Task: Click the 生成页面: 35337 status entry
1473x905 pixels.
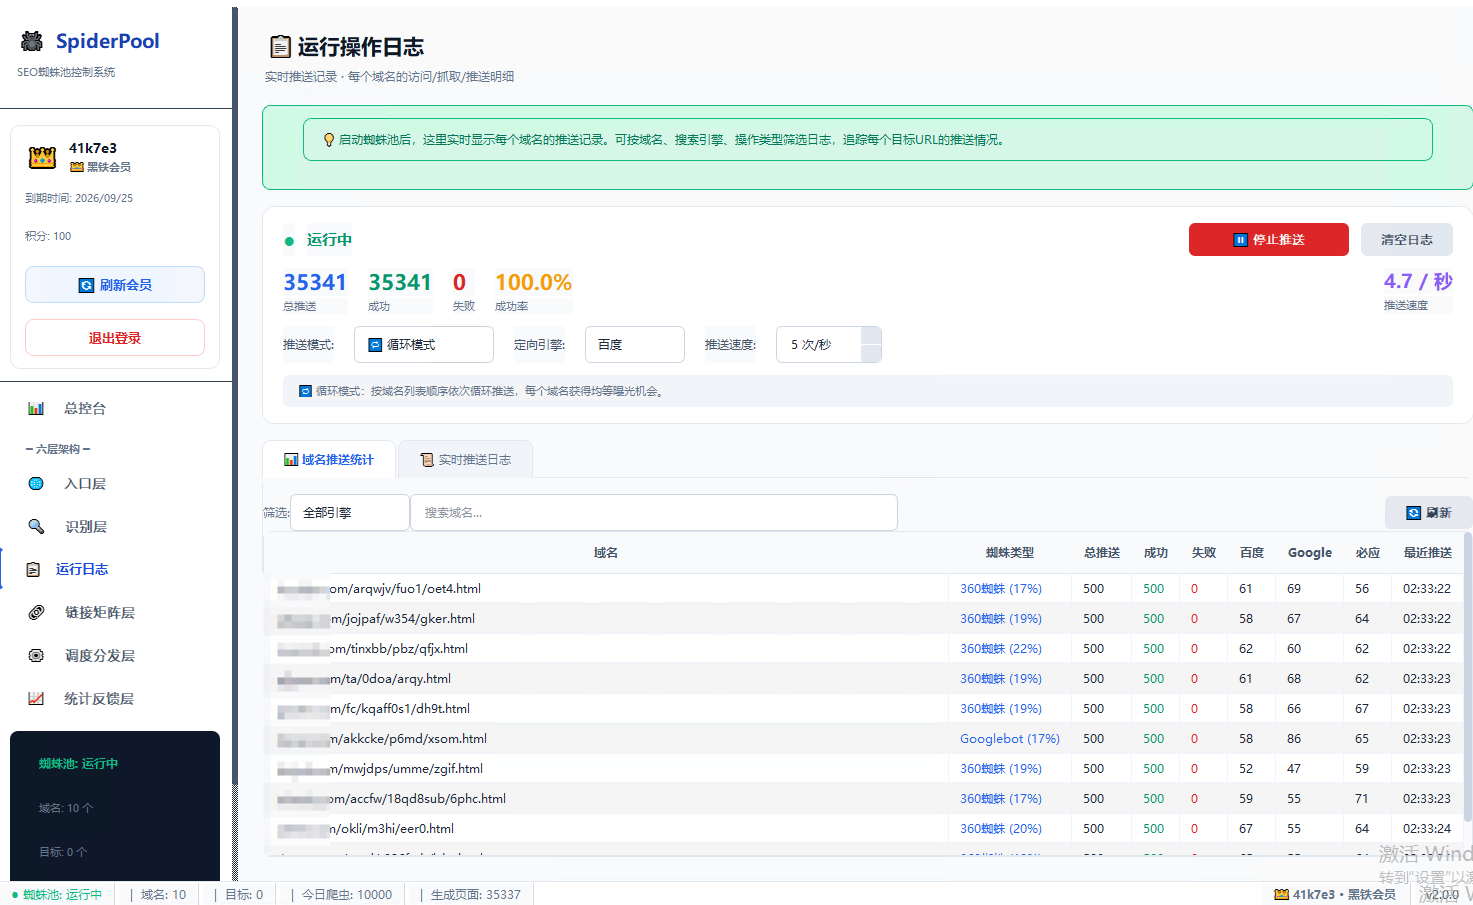Action: point(476,895)
